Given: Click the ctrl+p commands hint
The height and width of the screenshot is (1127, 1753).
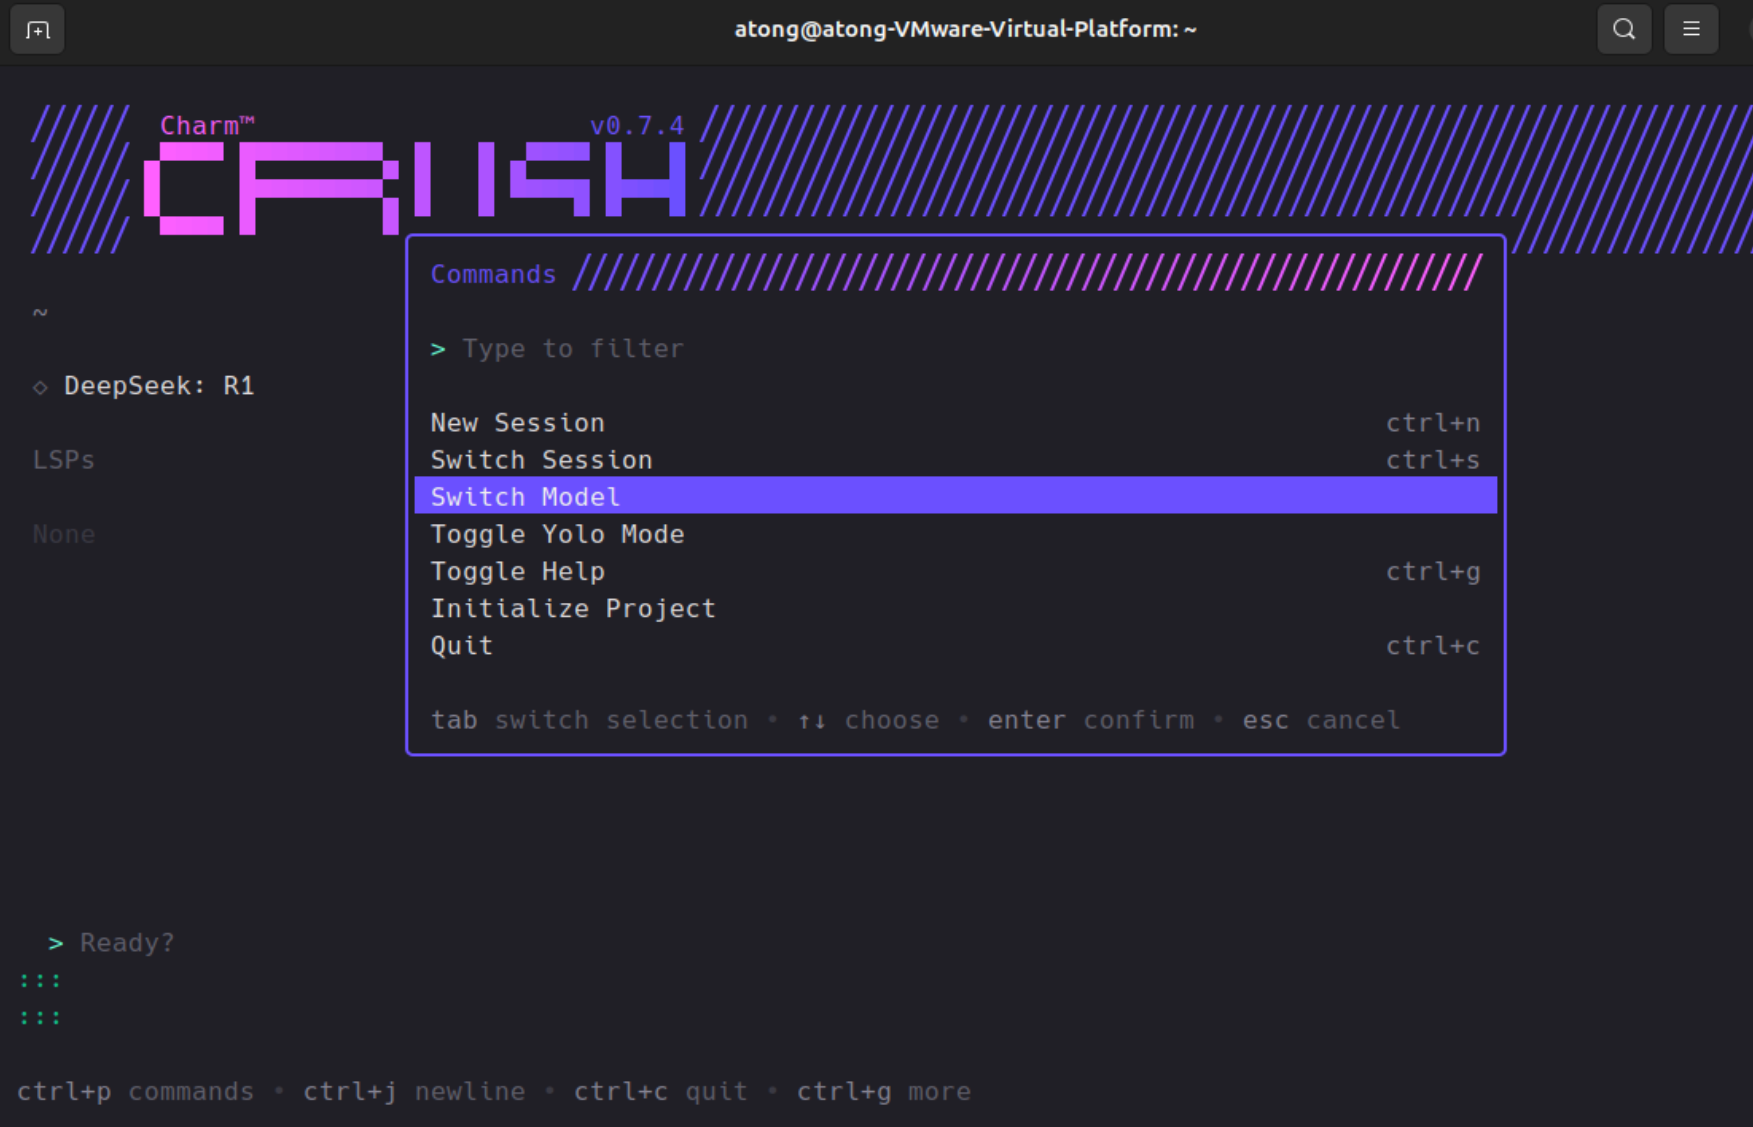Looking at the screenshot, I should pyautogui.click(x=135, y=1091).
